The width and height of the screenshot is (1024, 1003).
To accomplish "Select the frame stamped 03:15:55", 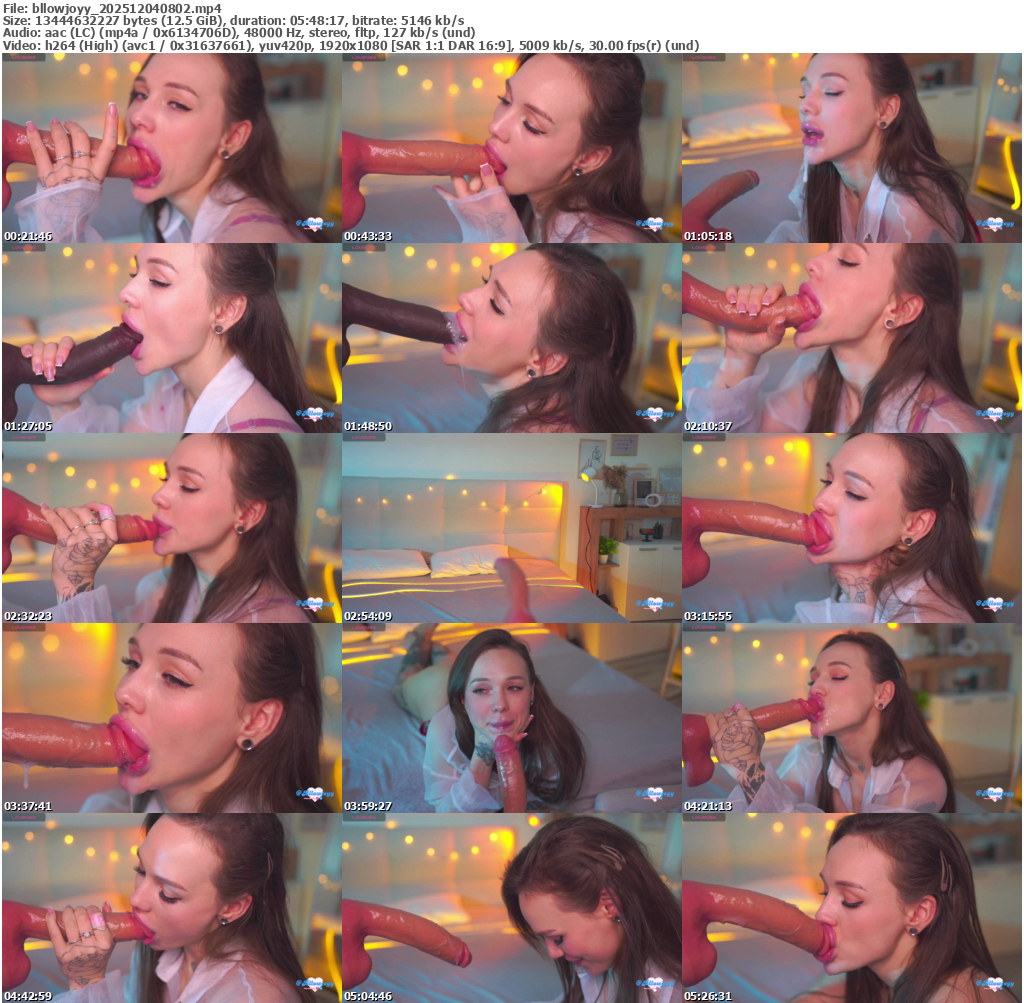I will point(852,528).
